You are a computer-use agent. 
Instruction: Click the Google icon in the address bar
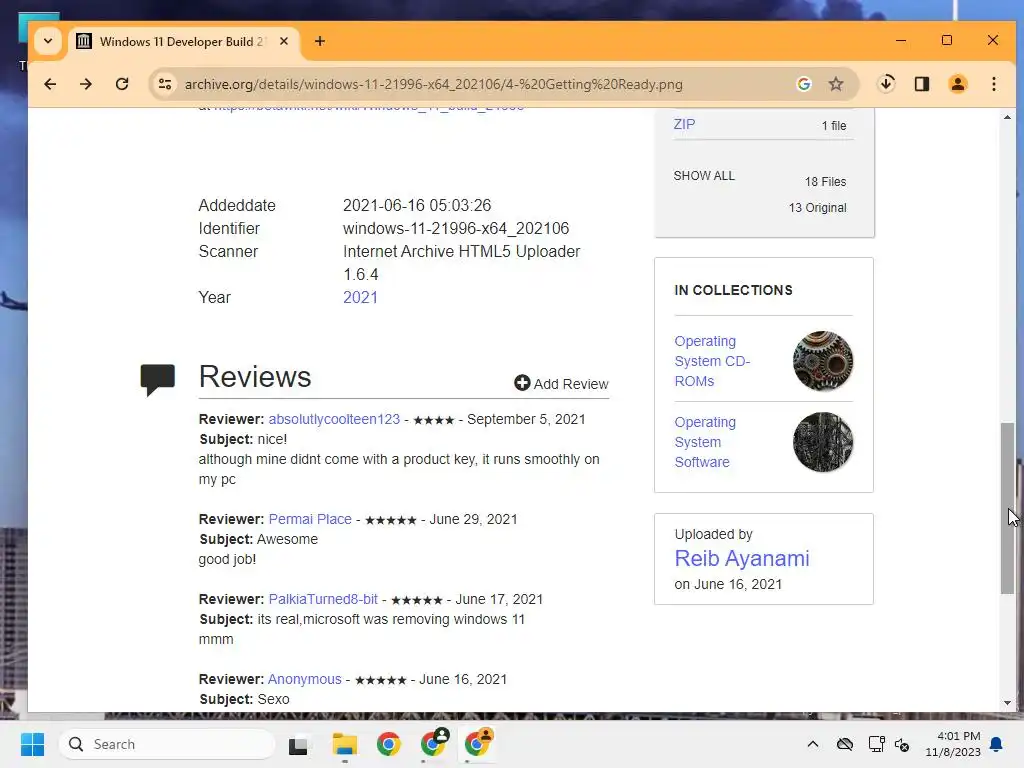coord(804,84)
